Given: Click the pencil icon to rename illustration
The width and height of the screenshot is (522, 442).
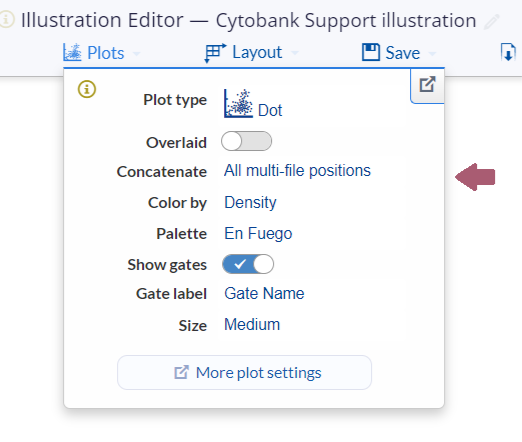Looking at the screenshot, I should (x=491, y=21).
